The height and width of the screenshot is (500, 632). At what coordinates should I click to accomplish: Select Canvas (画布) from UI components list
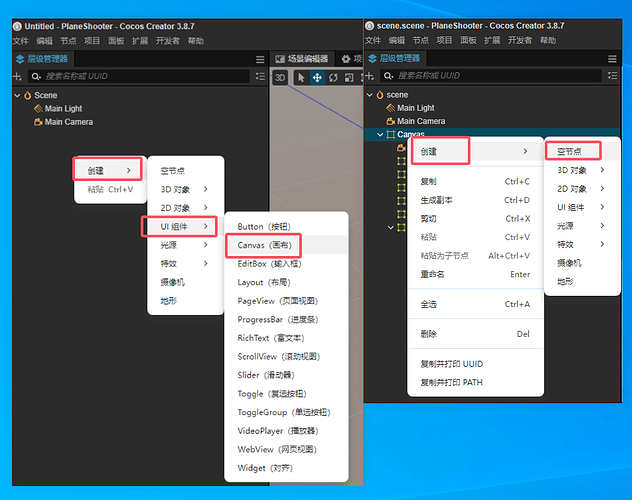coord(286,245)
